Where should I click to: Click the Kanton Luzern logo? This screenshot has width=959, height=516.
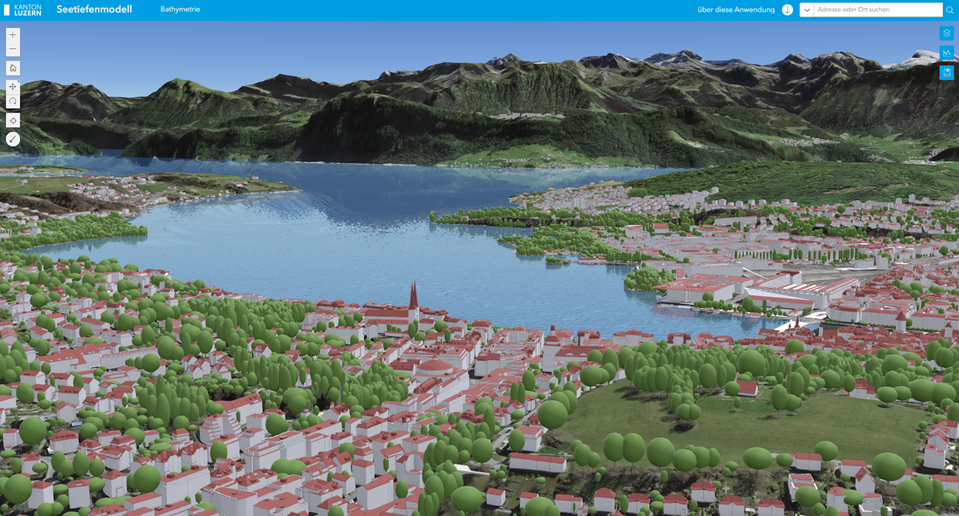click(x=23, y=10)
